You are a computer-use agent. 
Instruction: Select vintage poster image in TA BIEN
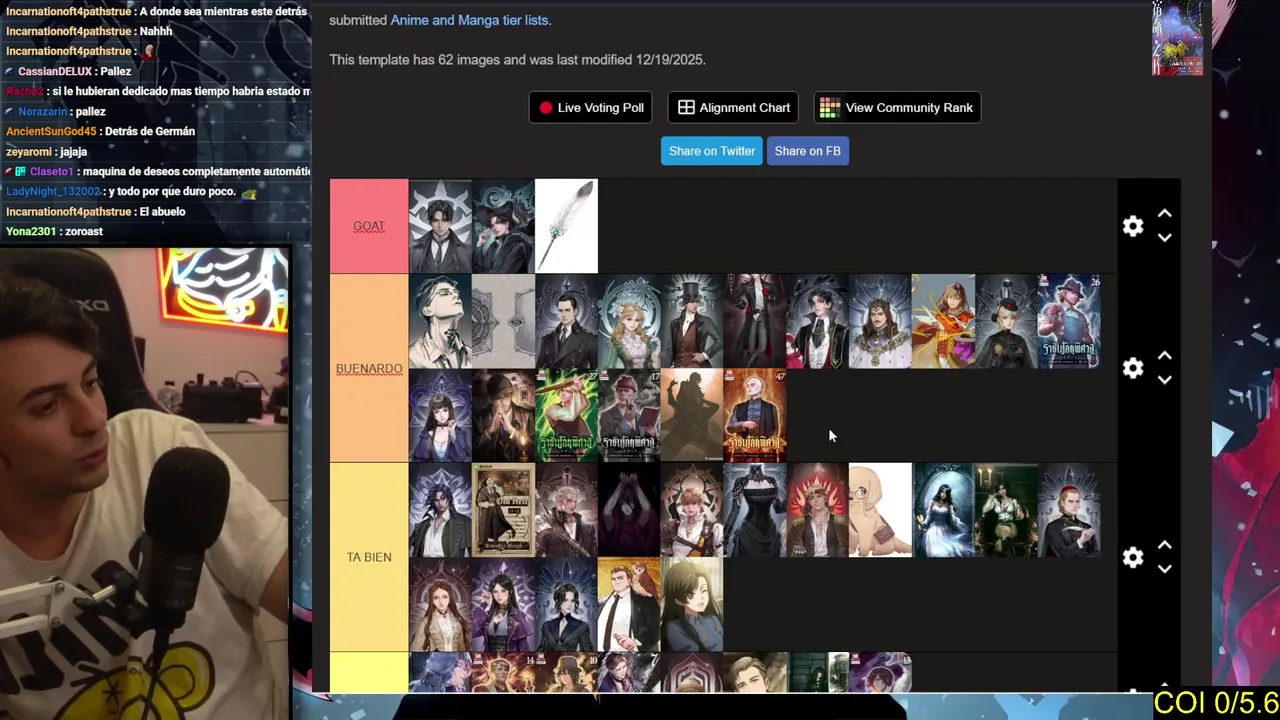click(x=503, y=510)
